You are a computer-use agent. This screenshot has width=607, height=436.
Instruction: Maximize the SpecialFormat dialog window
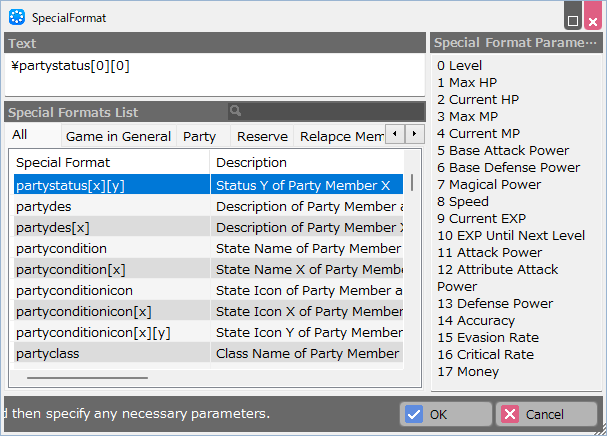573,20
